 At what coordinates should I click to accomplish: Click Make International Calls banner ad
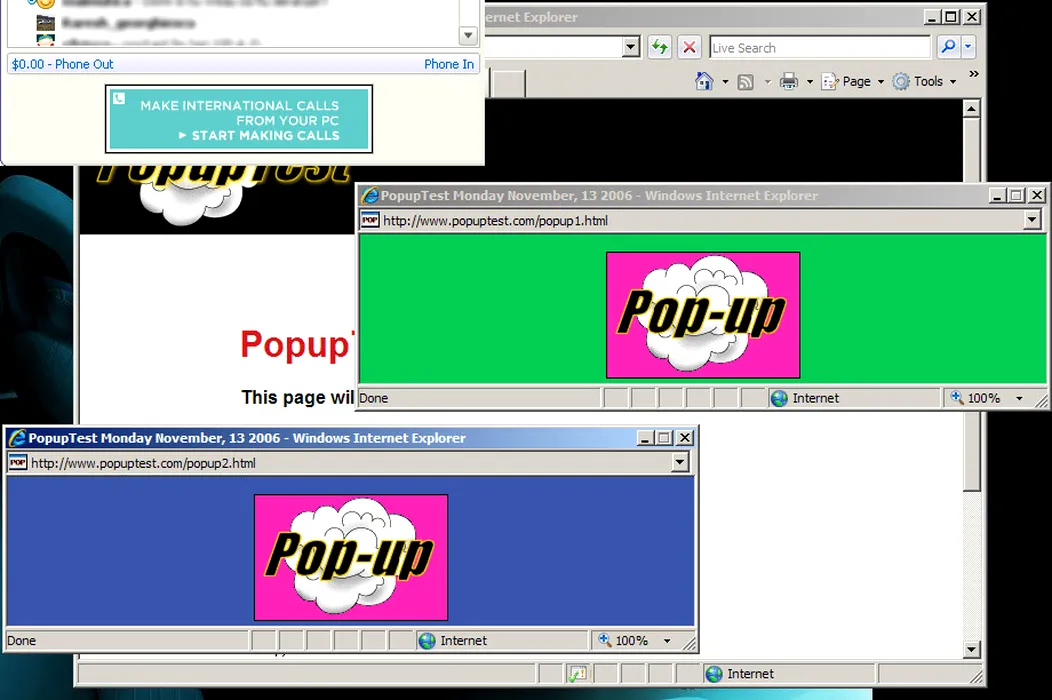239,119
